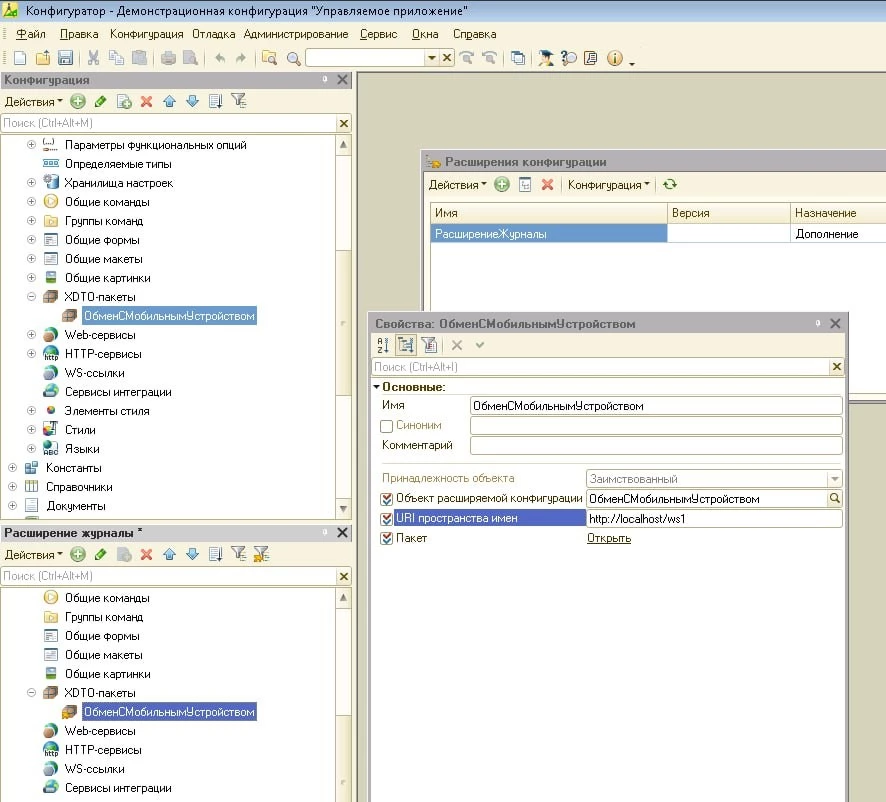Open the Отладка menu
Screen dimensions: 886x802
click(213, 34)
